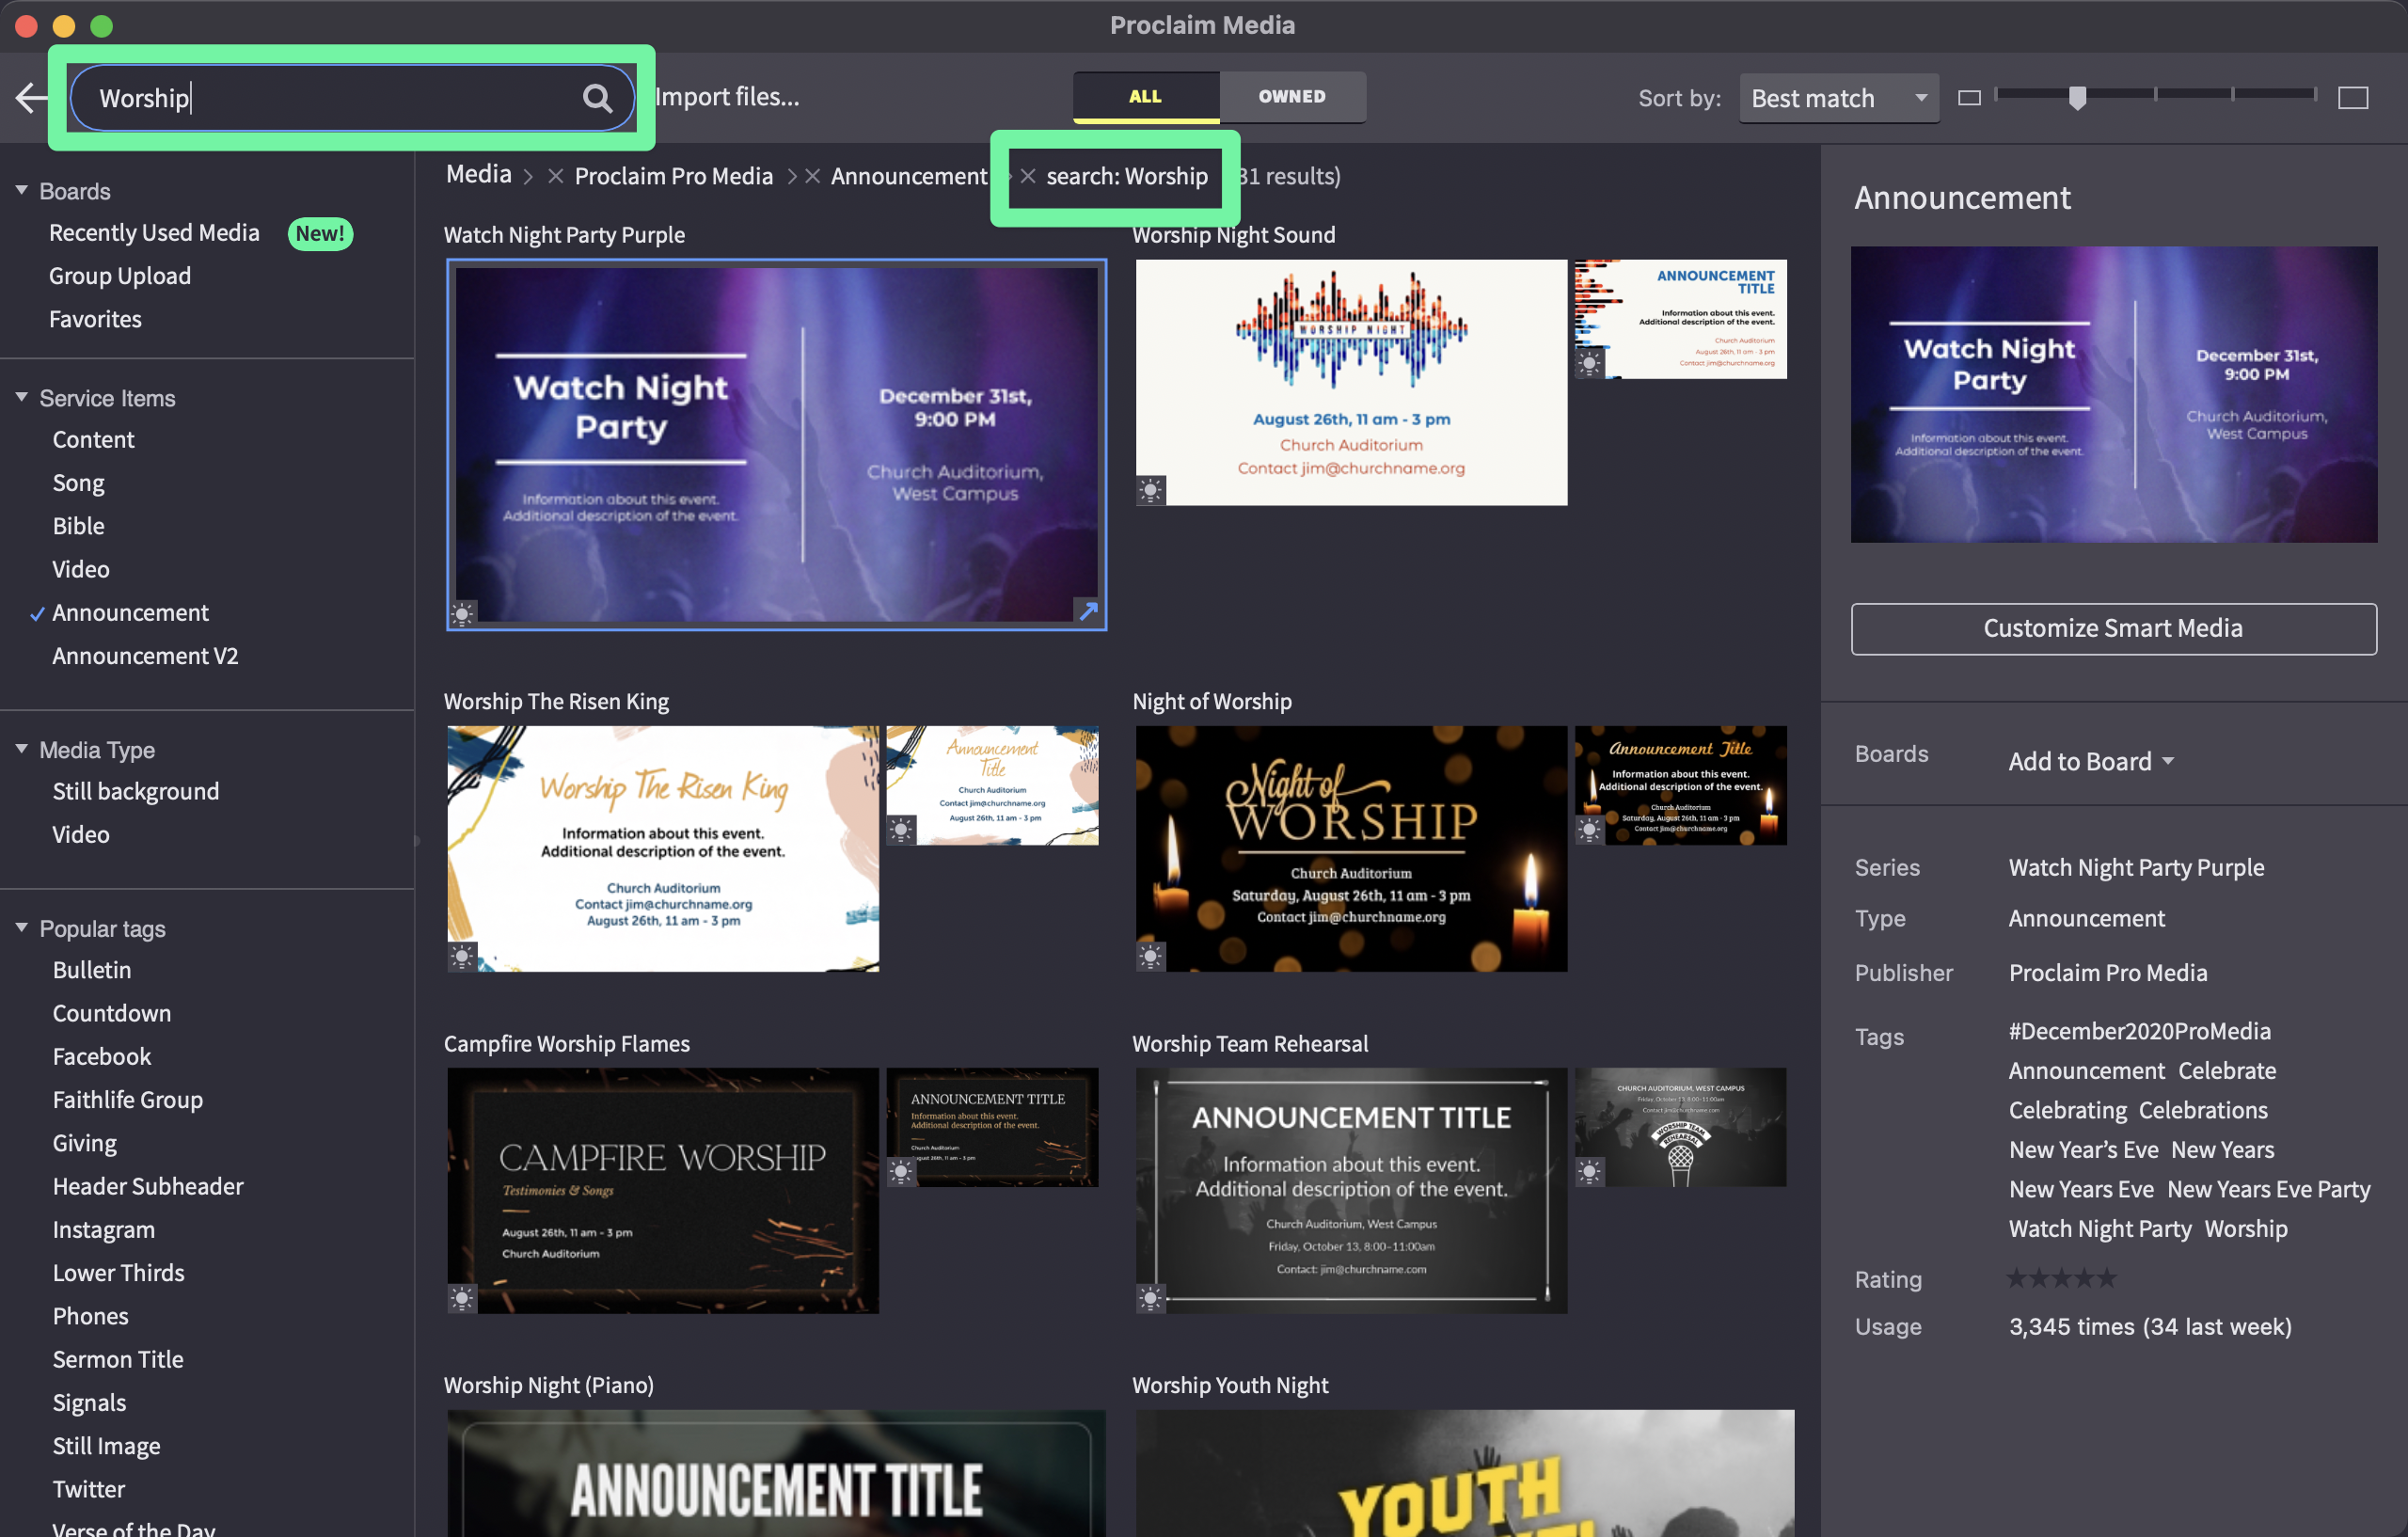This screenshot has width=2408, height=1537.
Task: Remove the search: Worship filter
Action: 1027,176
